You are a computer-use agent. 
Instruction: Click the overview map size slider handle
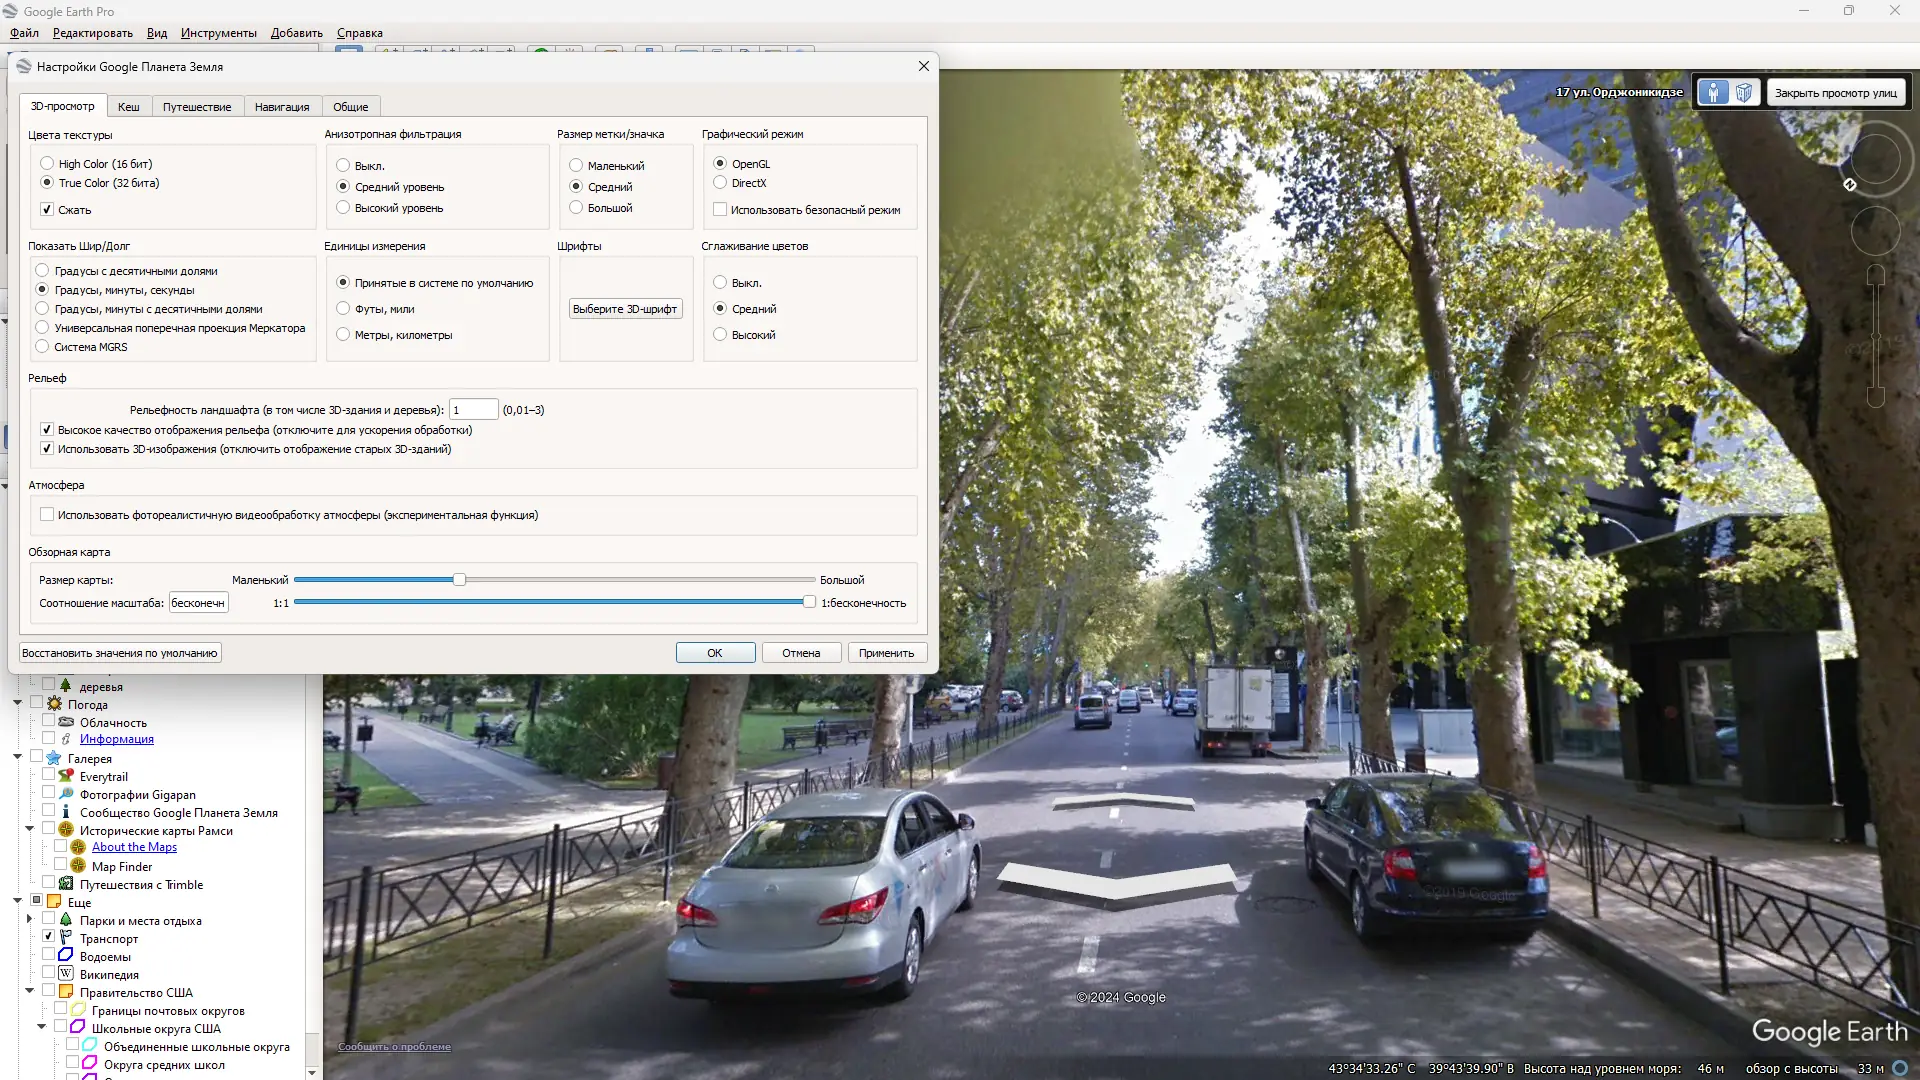[459, 580]
